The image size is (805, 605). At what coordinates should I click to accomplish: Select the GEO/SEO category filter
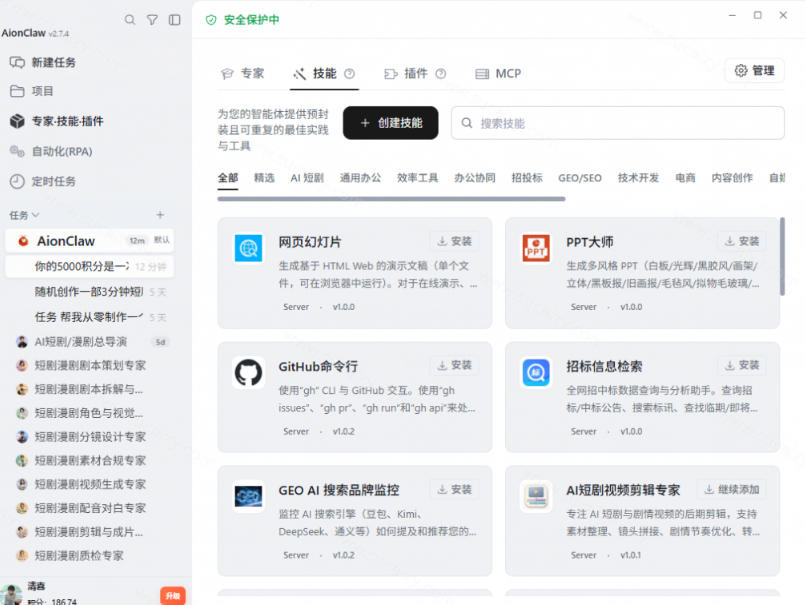tap(580, 178)
